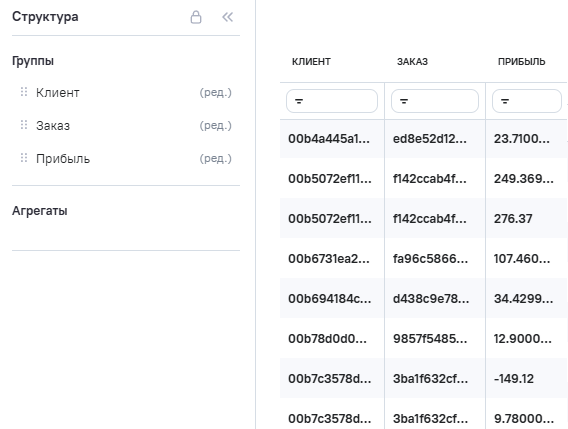Click the filter icon in Клиент column
The width and height of the screenshot is (568, 429).
pyautogui.click(x=299, y=101)
